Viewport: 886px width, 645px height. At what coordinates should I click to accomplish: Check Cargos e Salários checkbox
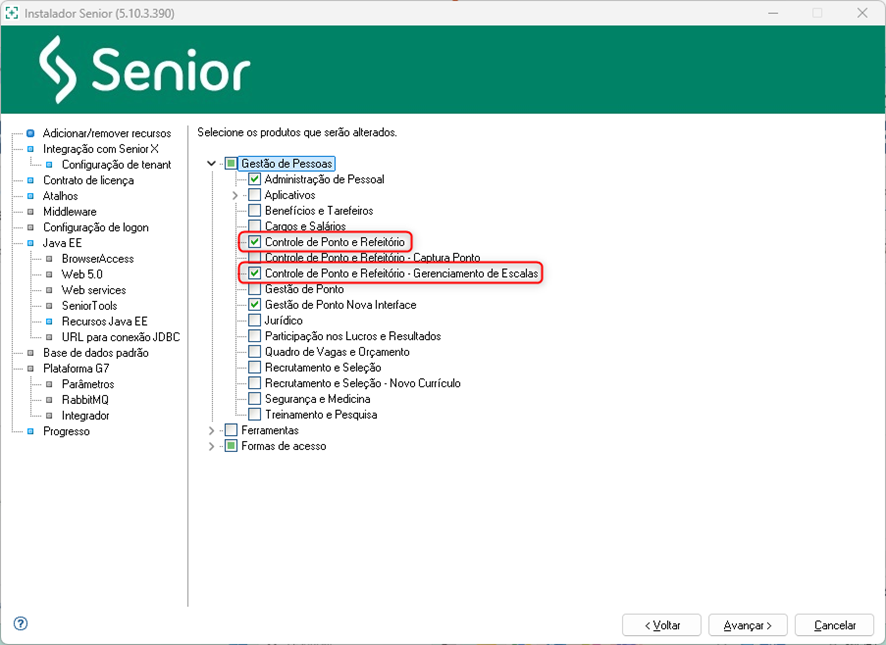tap(255, 226)
